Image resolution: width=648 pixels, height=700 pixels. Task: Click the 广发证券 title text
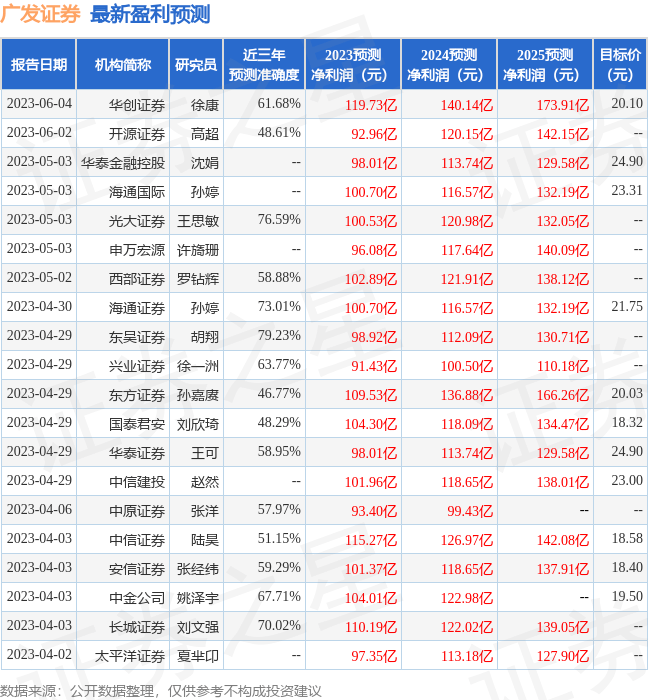(x=41, y=15)
